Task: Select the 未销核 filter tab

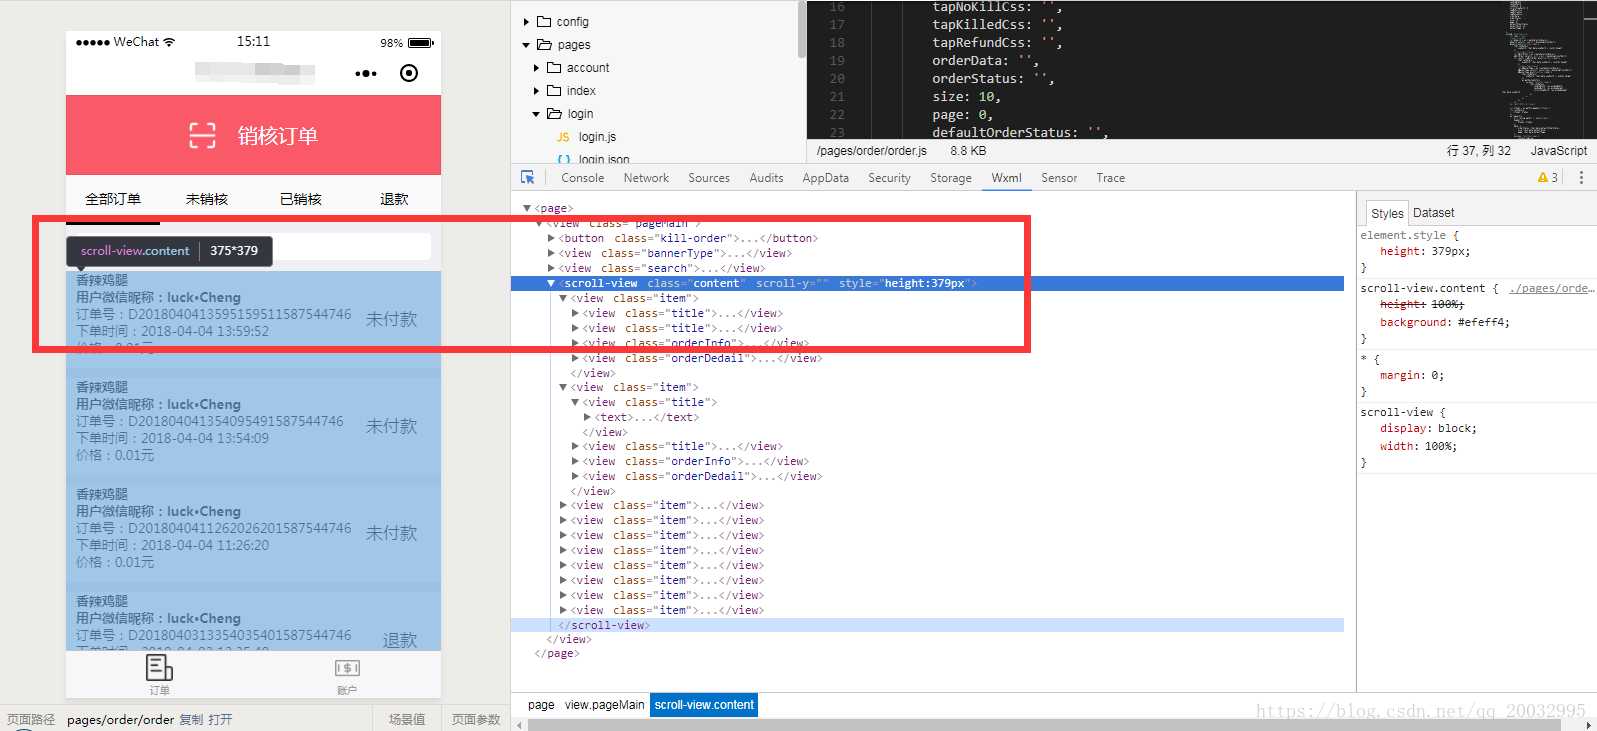Action: [x=207, y=199]
